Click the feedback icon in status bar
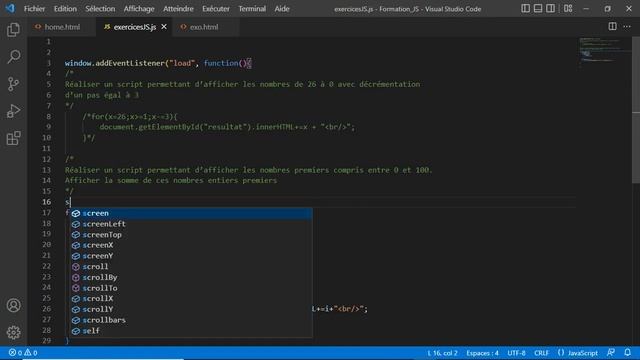The width and height of the screenshot is (640, 360). point(611,353)
